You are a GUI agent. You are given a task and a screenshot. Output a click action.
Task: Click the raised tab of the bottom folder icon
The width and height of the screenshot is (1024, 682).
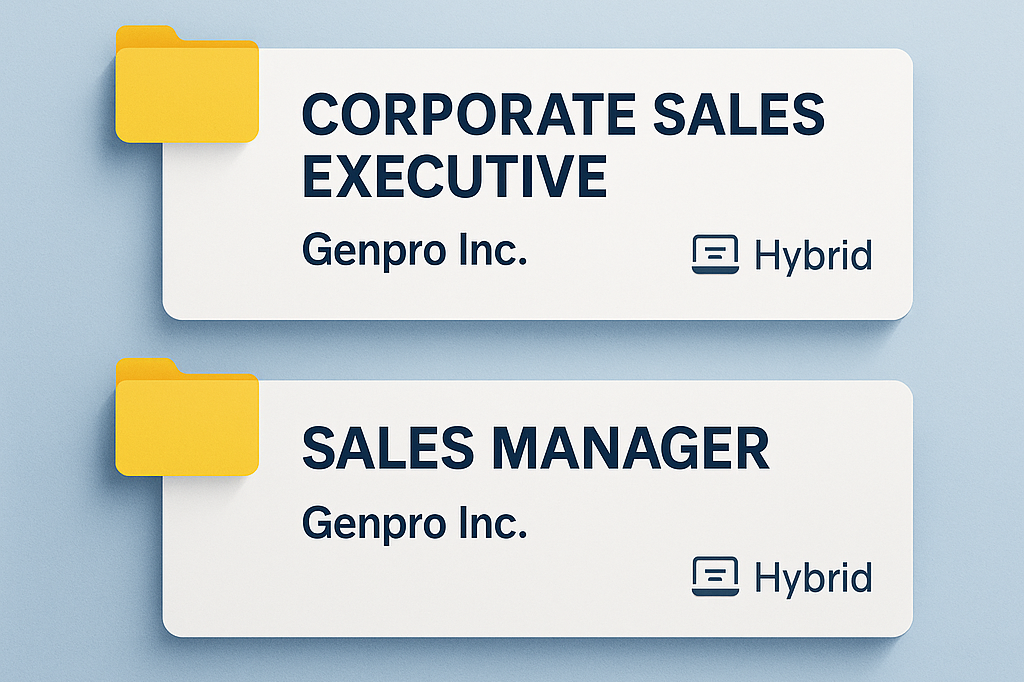pyautogui.click(x=147, y=366)
